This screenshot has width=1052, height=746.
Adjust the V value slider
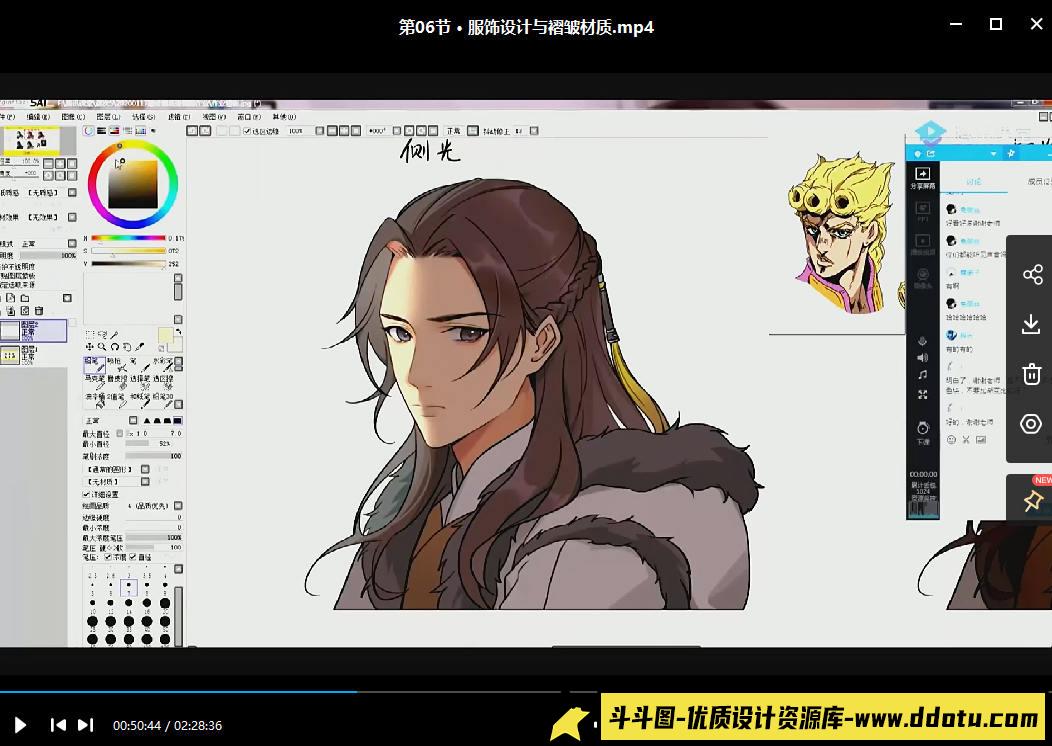[128, 264]
